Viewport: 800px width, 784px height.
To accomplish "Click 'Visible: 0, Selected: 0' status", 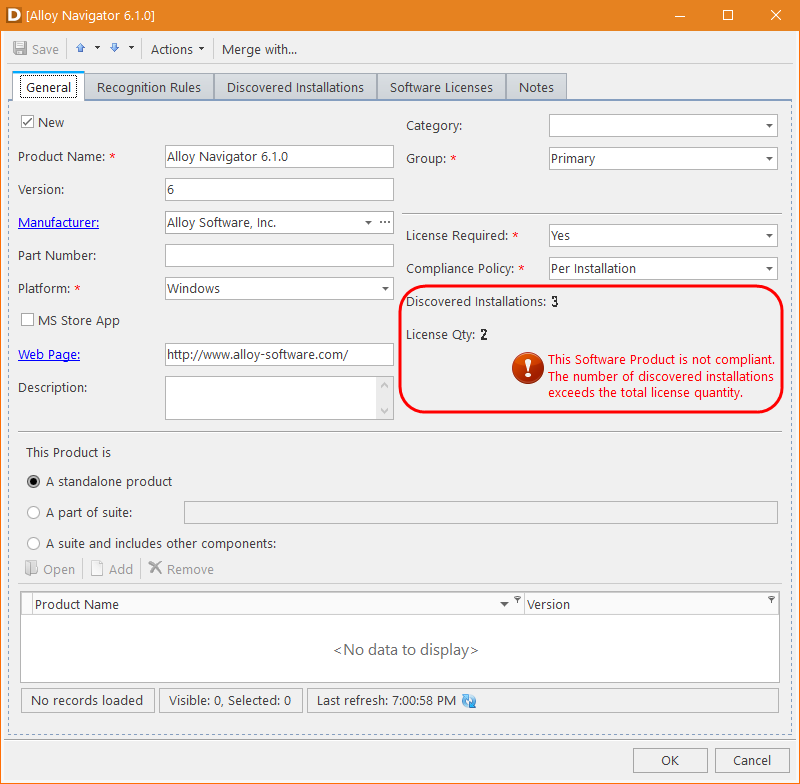I will click(x=230, y=700).
